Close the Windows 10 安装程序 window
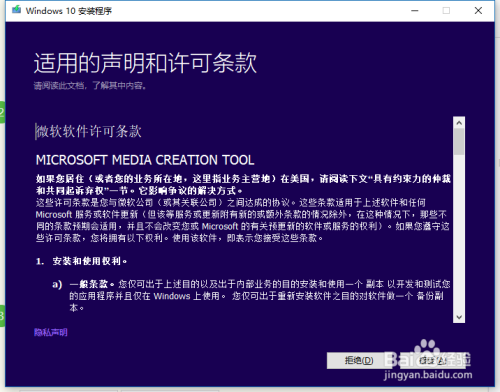This screenshot has width=500, height=392. (x=478, y=11)
